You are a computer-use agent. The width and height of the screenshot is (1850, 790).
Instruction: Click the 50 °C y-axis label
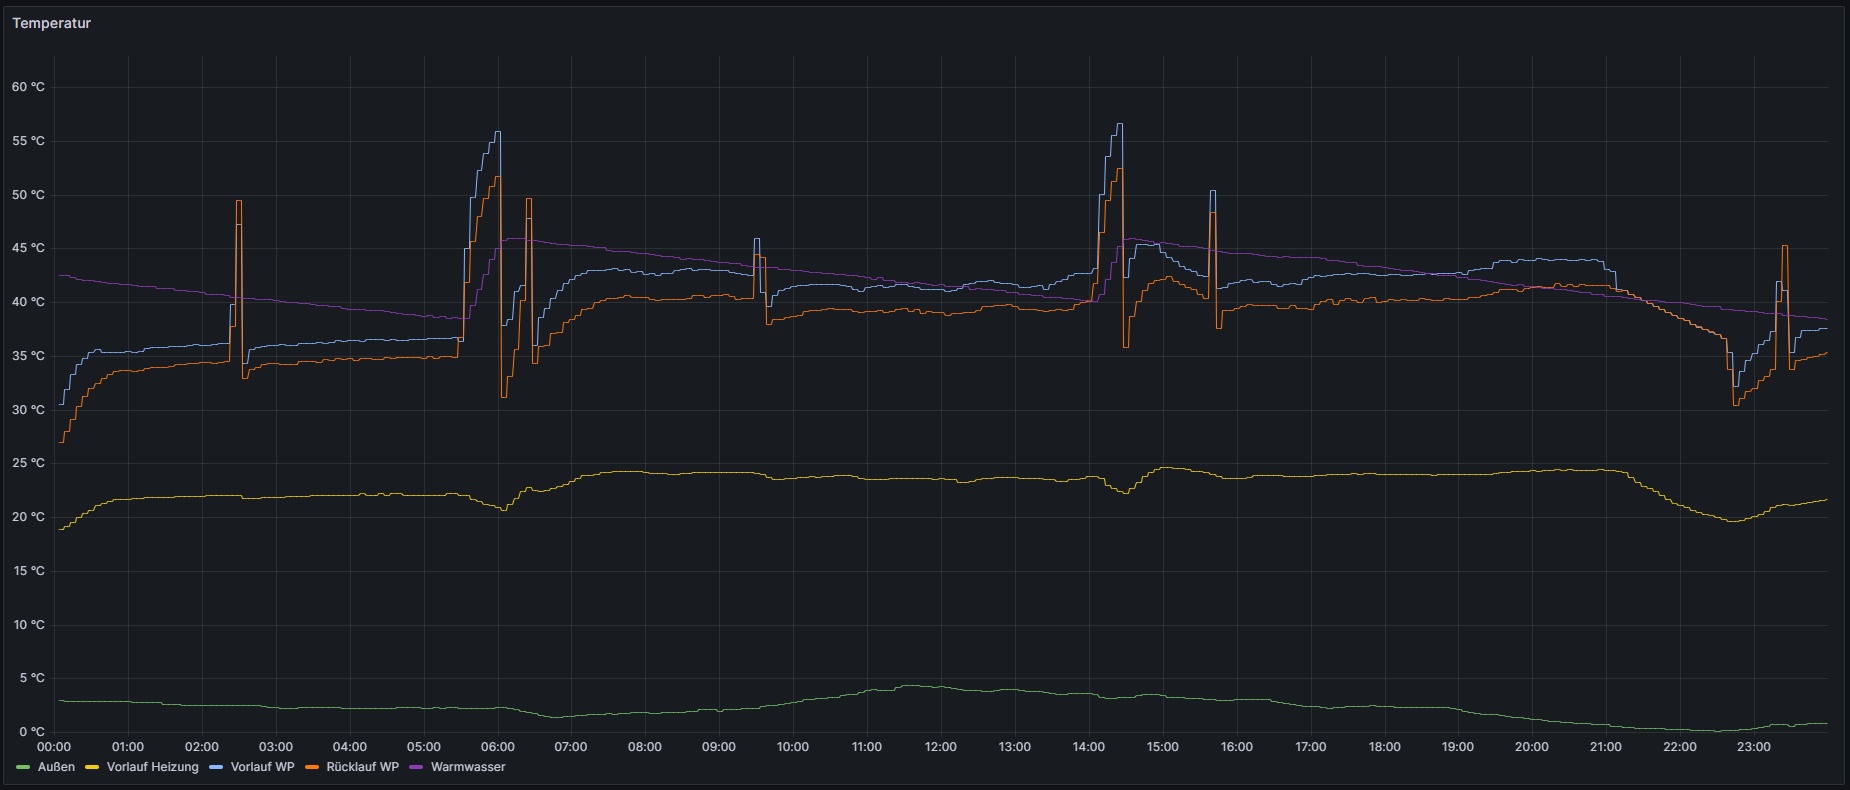coord(28,195)
